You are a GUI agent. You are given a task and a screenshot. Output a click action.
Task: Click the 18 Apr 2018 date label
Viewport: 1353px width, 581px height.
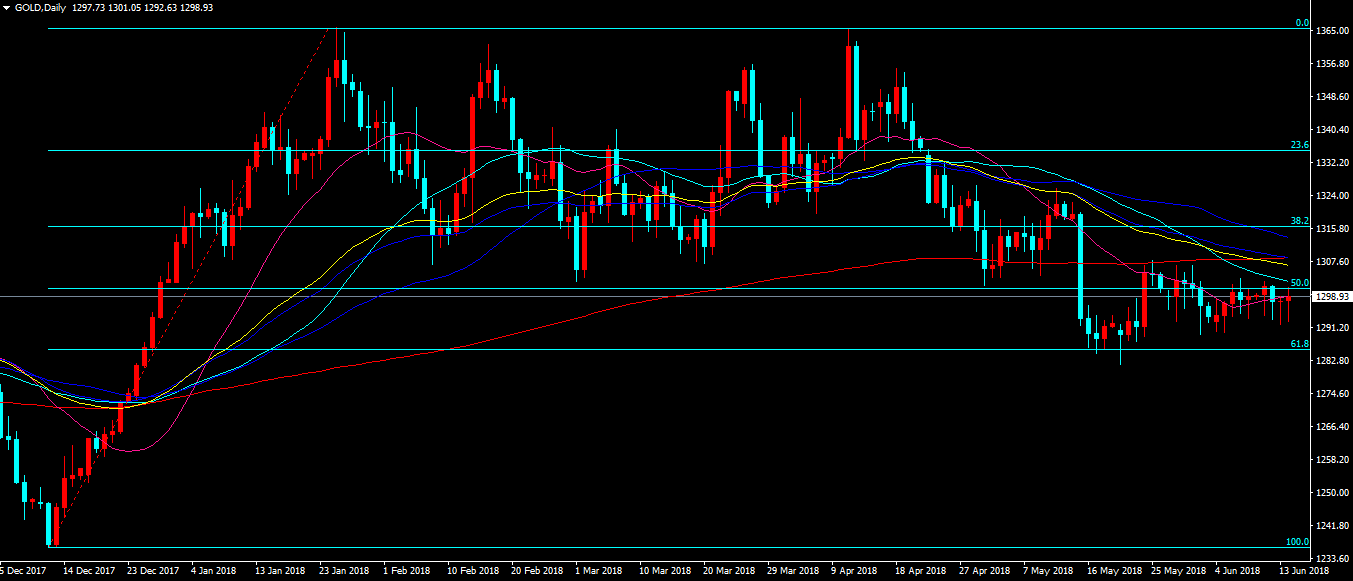[x=921, y=571]
